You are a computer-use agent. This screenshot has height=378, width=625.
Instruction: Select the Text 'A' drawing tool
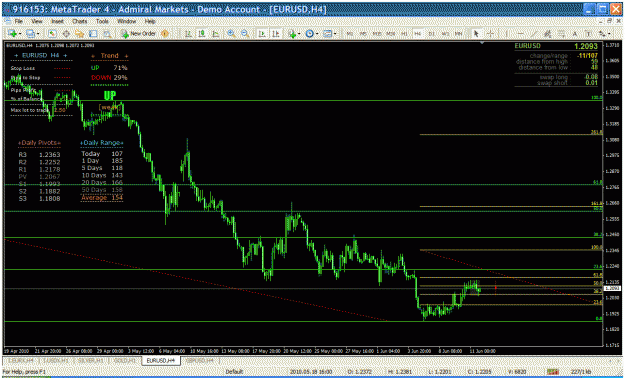click(575, 34)
